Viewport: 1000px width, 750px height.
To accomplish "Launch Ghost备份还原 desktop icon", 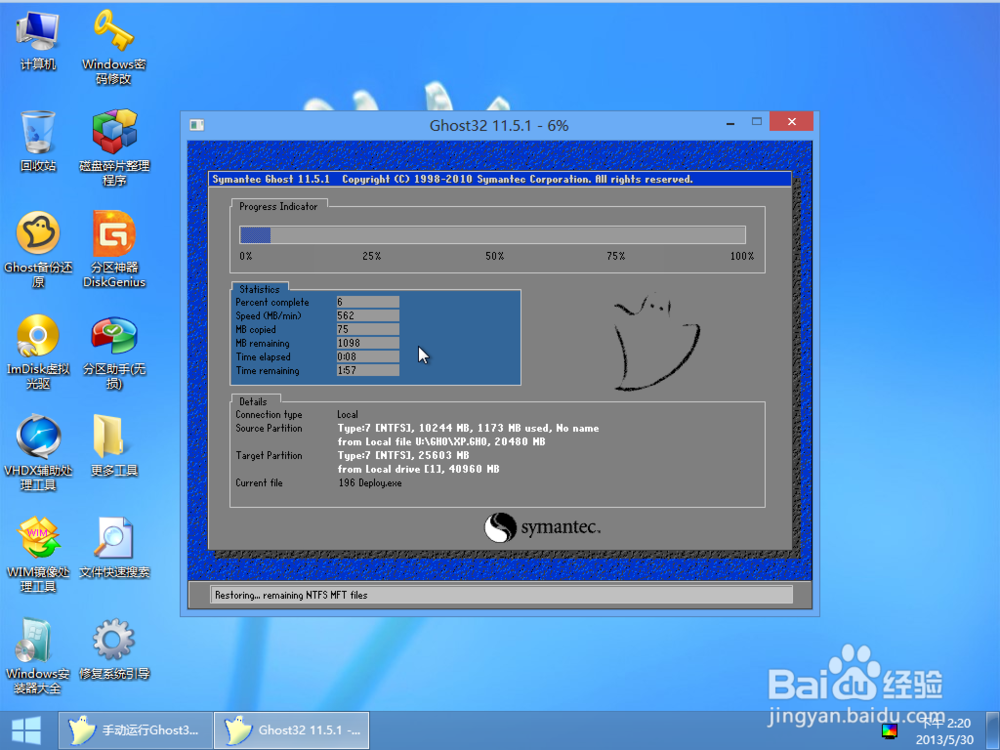I will tap(38, 249).
